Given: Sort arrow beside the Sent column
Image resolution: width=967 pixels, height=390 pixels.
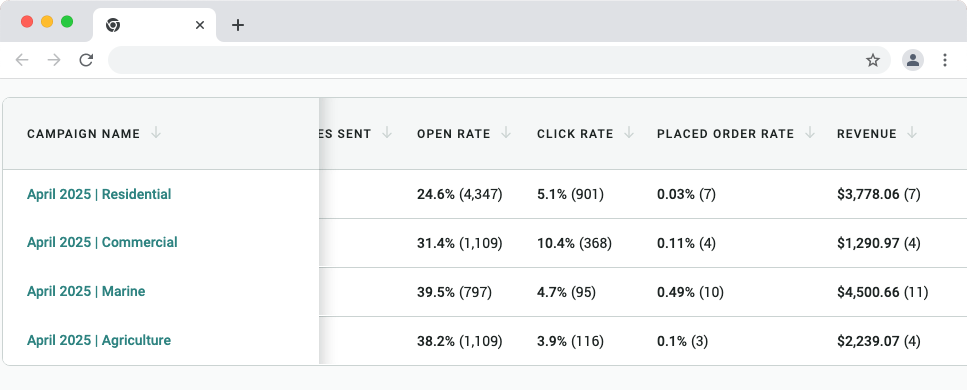Looking at the screenshot, I should click(387, 133).
